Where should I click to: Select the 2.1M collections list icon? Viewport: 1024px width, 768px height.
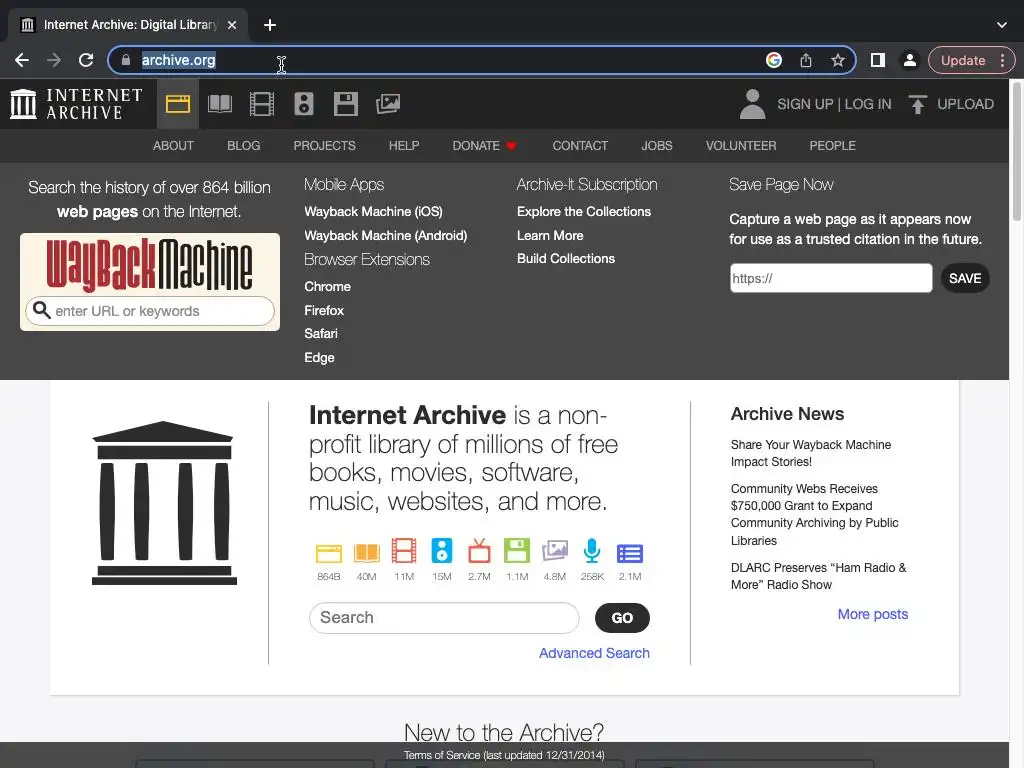(630, 553)
